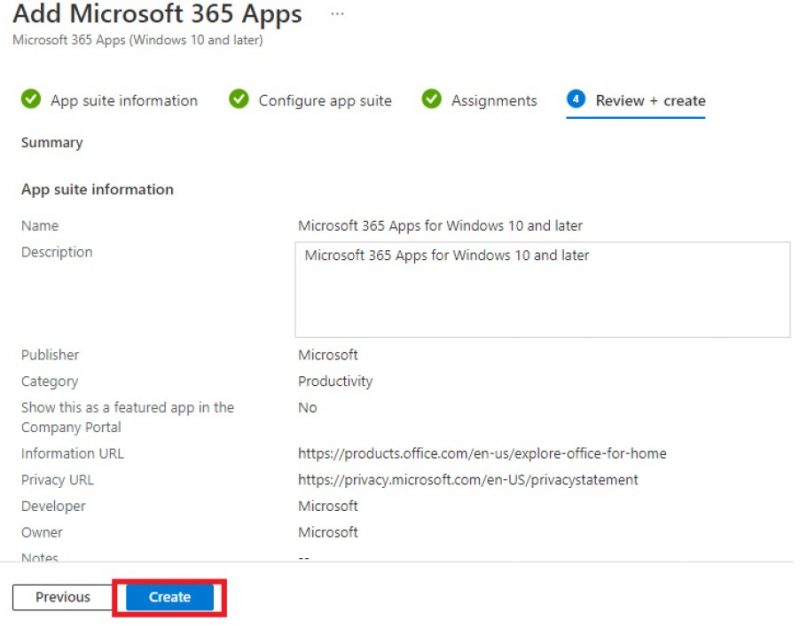Image resolution: width=800 pixels, height=629 pixels.
Task: Click inside the Description text box
Action: point(542,289)
